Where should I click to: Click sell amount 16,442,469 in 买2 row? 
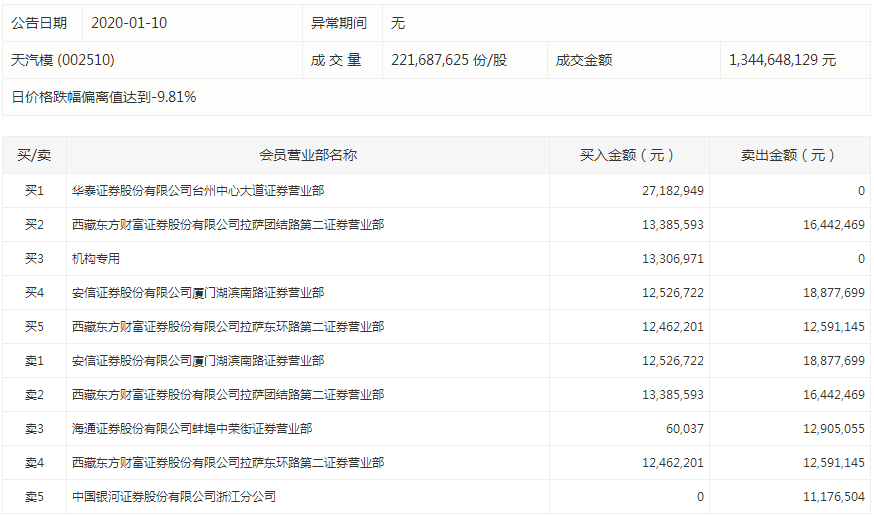pyautogui.click(x=834, y=225)
